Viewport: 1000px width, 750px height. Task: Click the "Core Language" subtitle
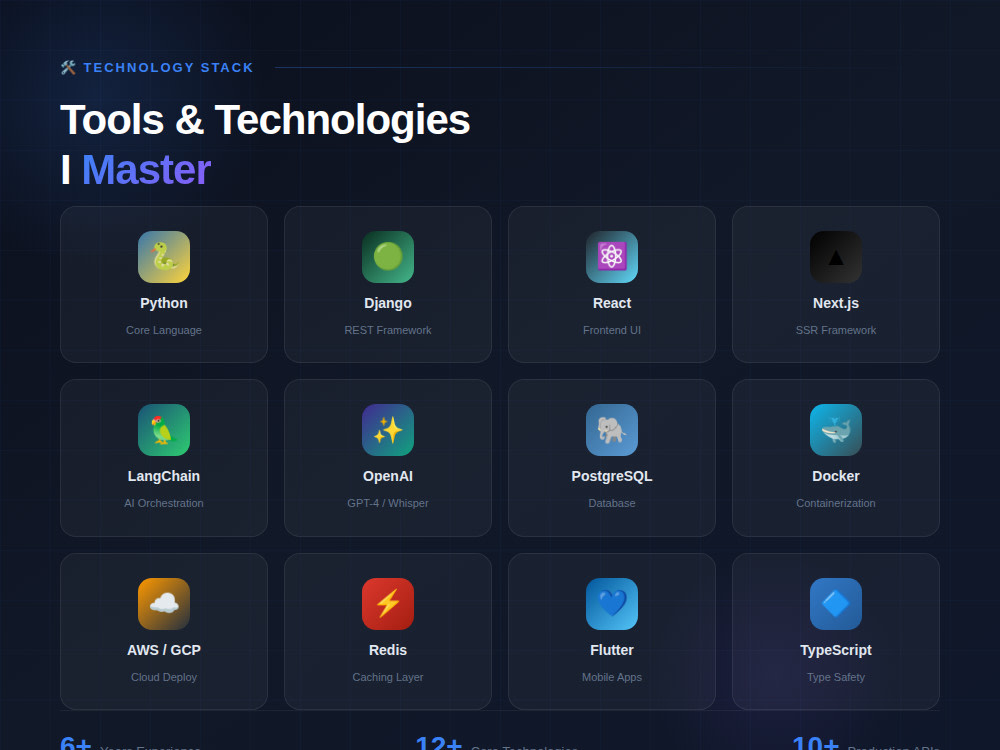(164, 330)
